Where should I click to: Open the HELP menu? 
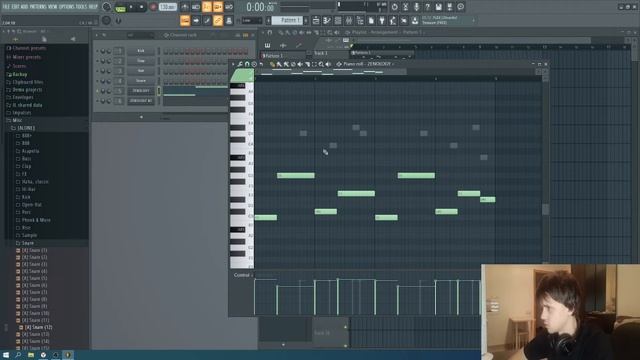point(93,7)
